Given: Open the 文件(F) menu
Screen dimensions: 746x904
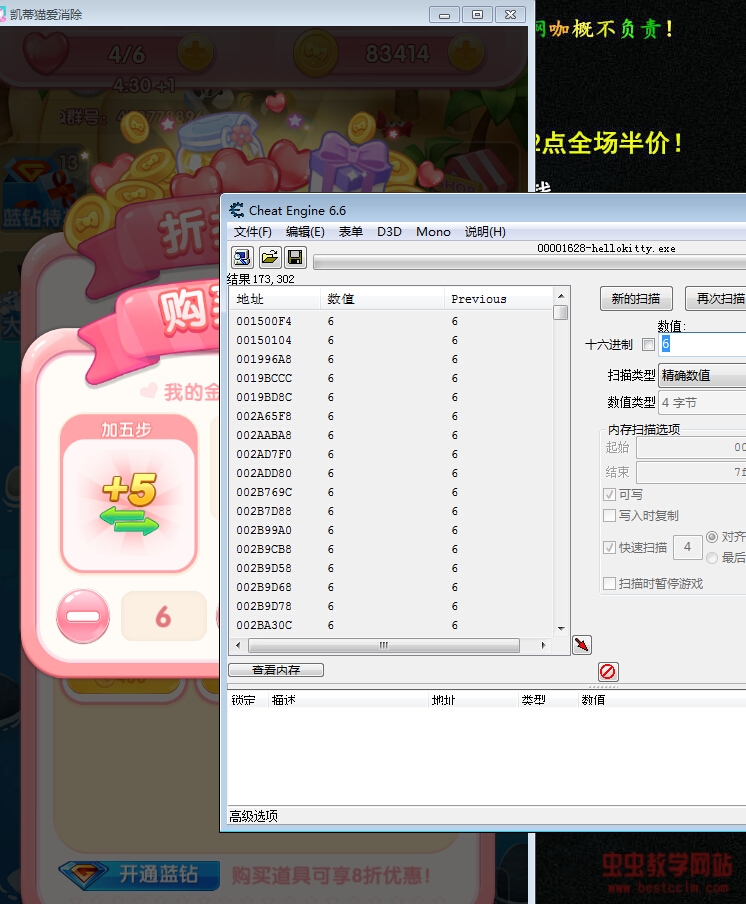Looking at the screenshot, I should pyautogui.click(x=253, y=232).
